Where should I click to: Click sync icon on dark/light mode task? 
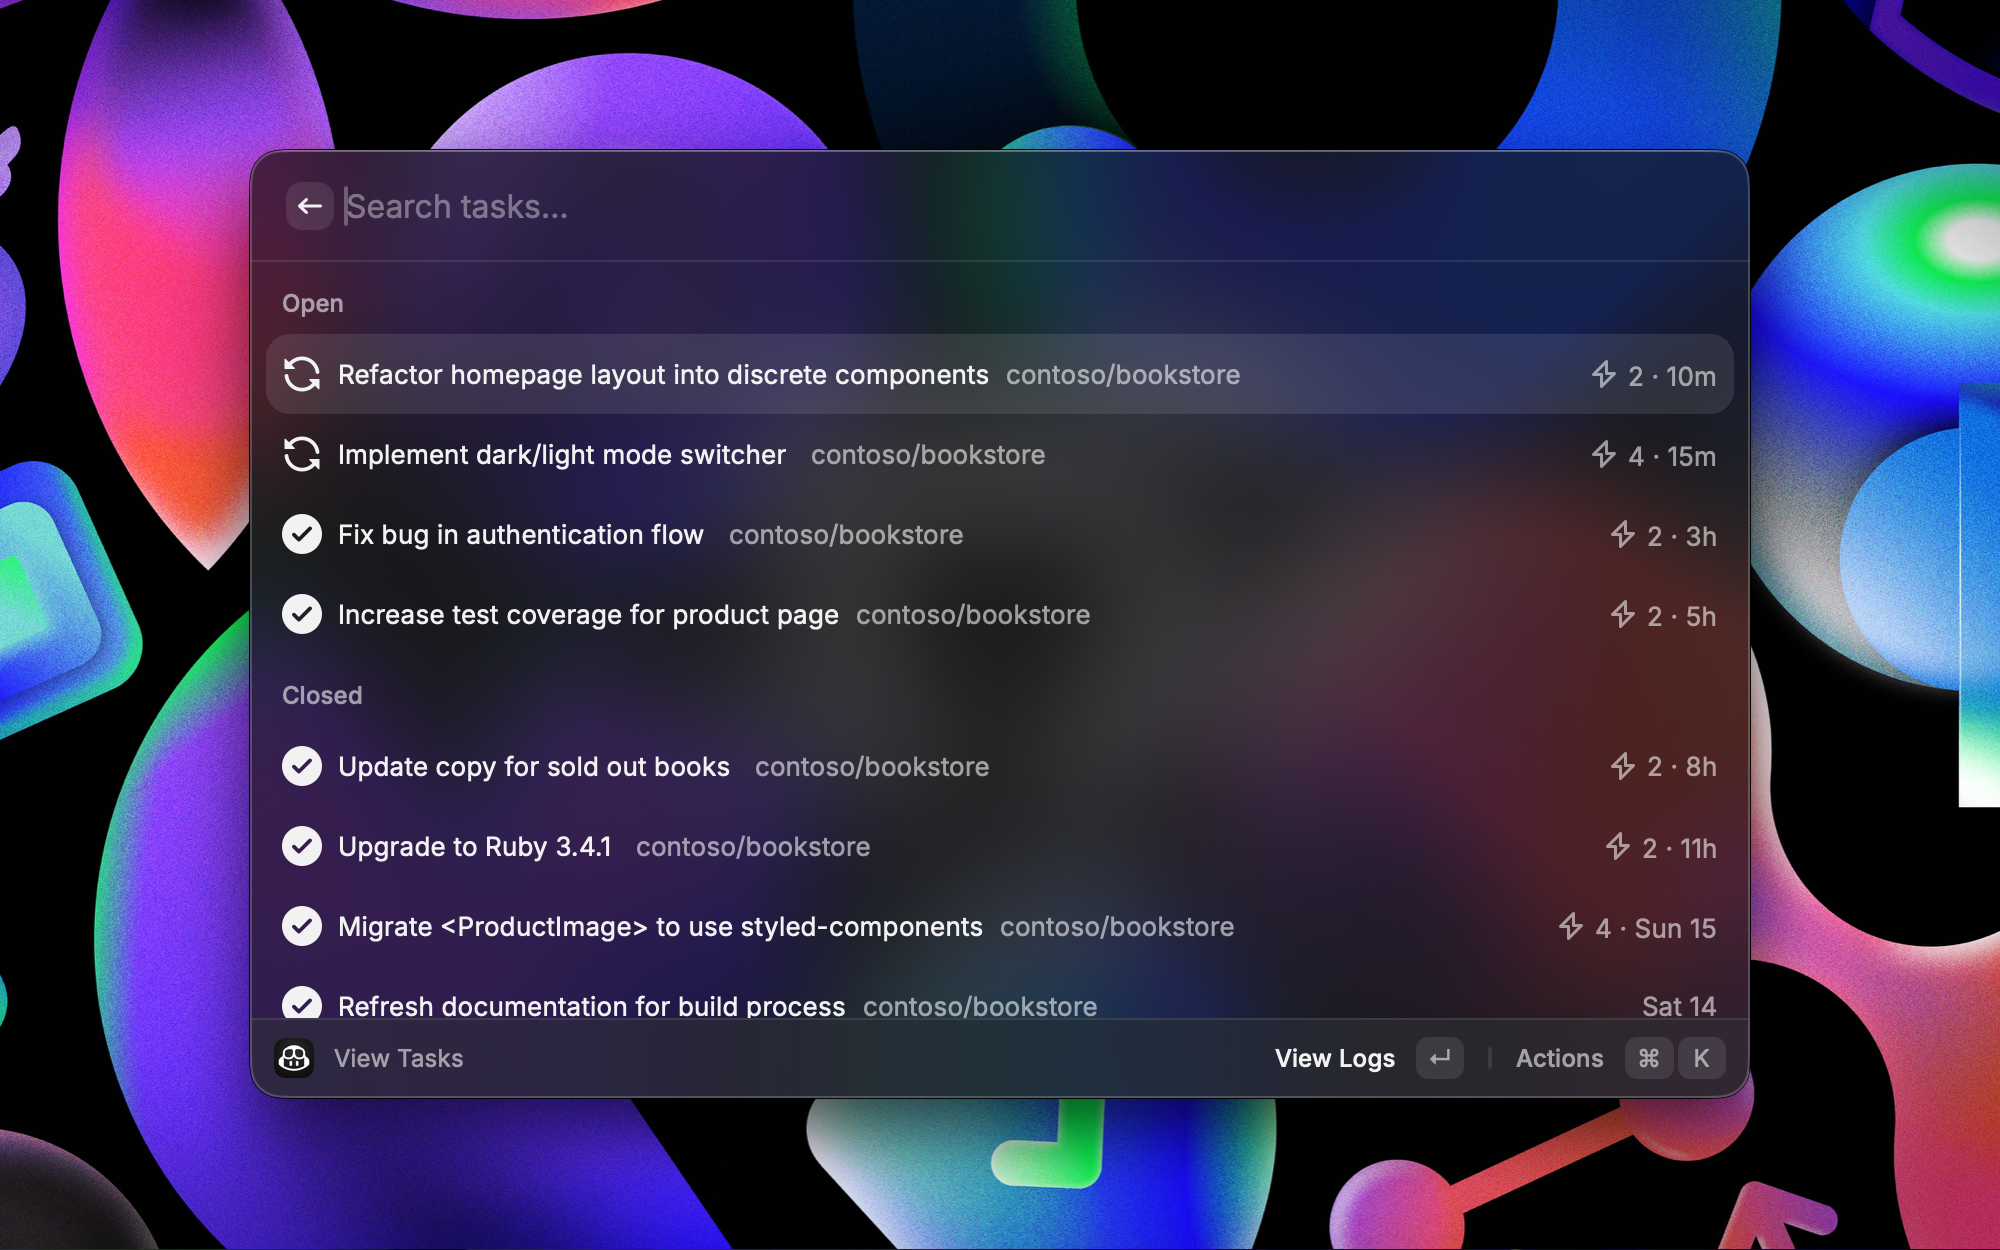[x=301, y=454]
